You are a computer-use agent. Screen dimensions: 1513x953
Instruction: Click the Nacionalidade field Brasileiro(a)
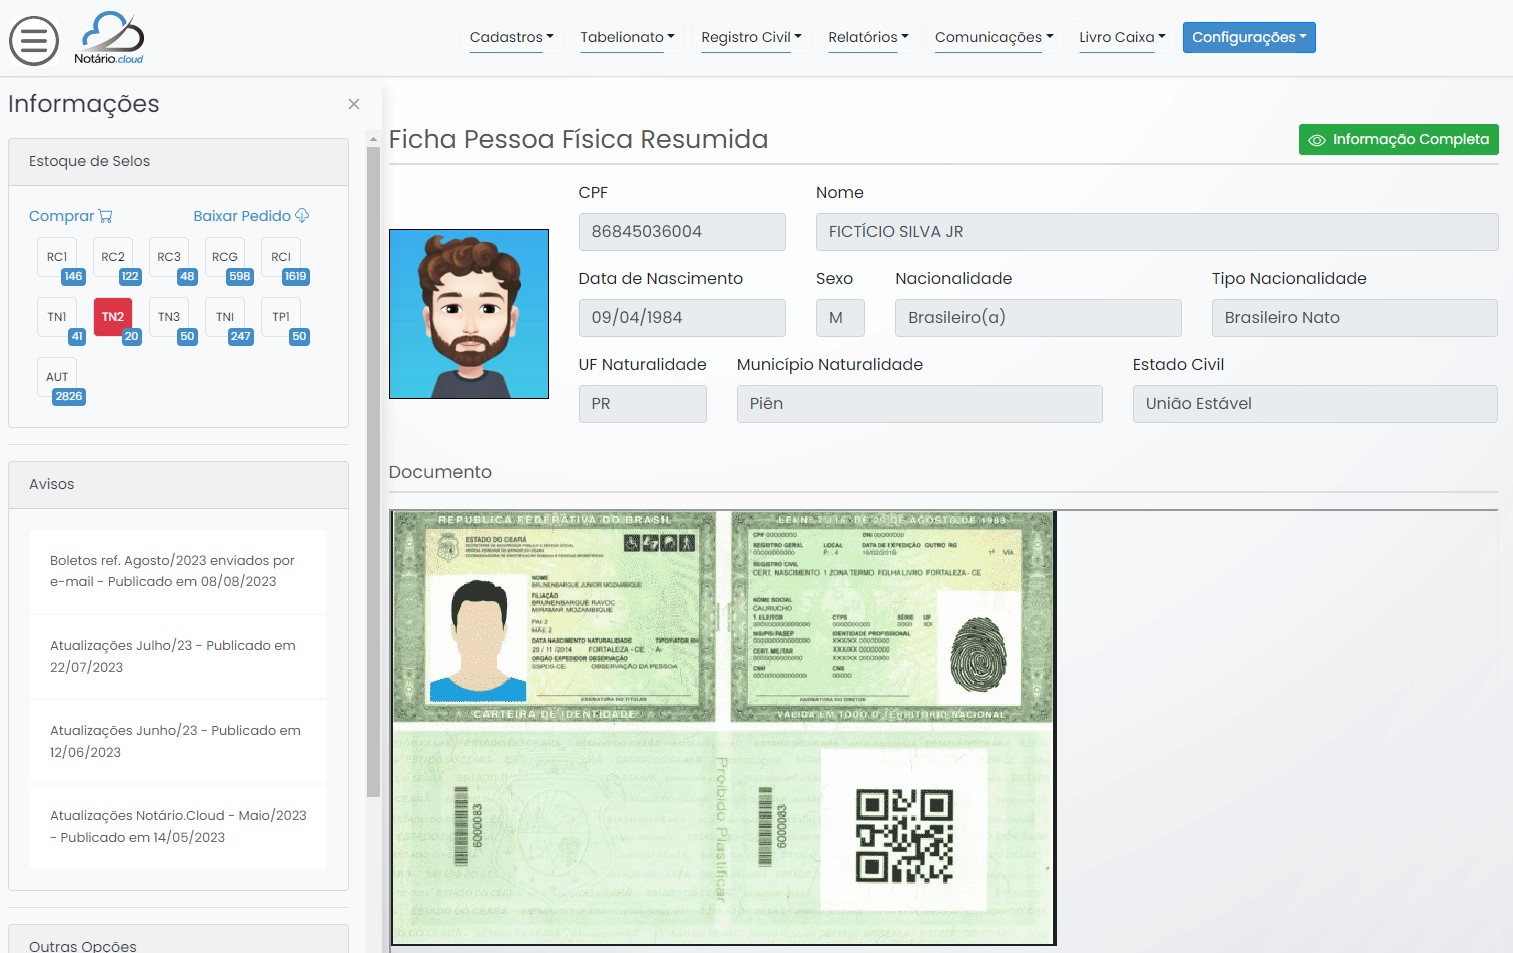(x=1038, y=318)
